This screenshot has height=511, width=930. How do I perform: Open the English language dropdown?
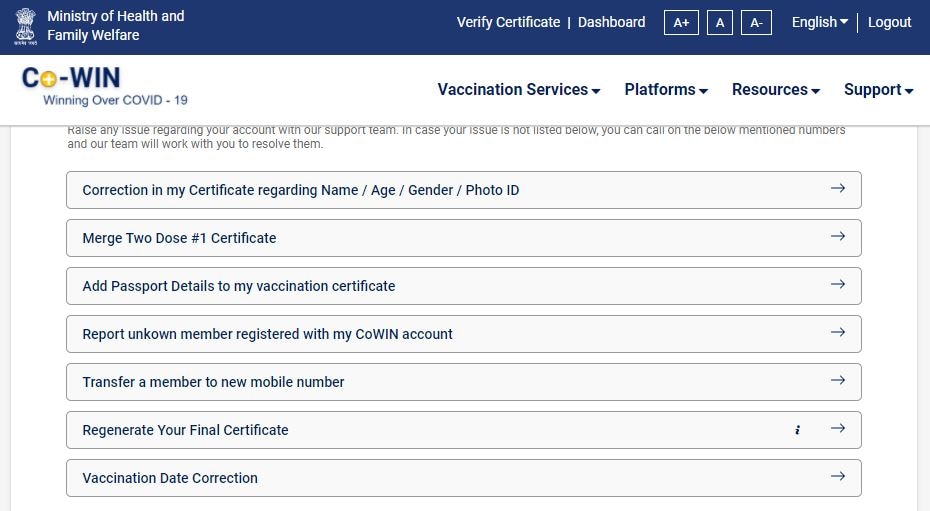(820, 22)
